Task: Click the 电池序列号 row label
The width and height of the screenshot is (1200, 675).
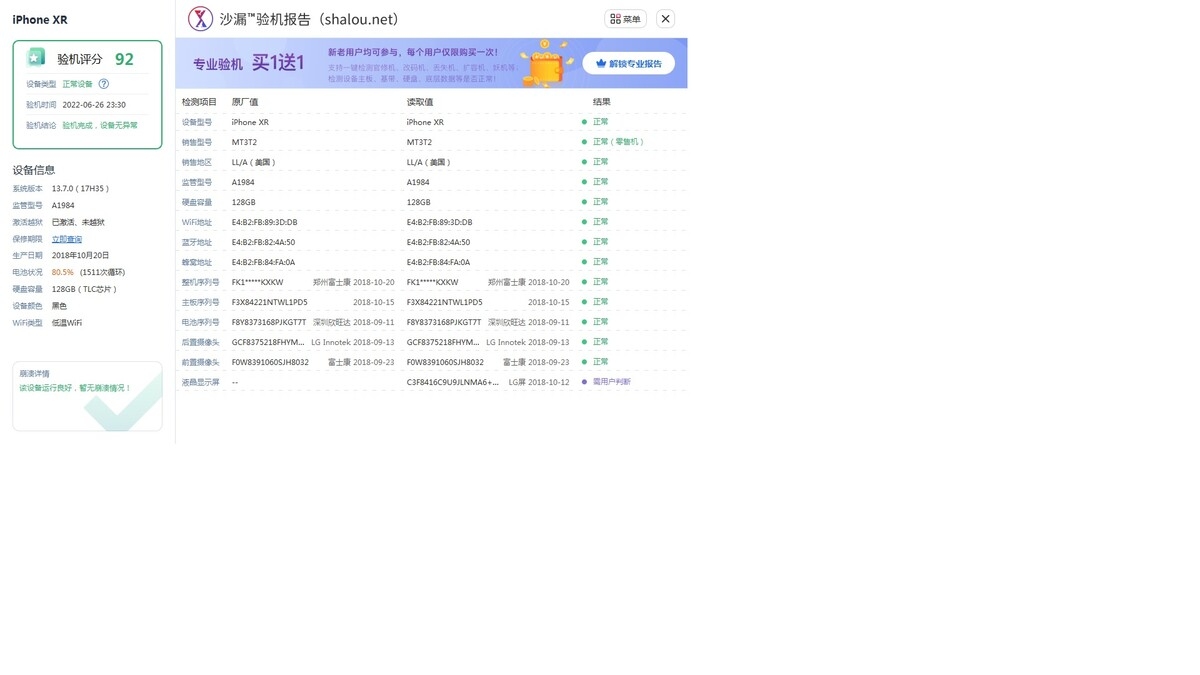Action: coord(200,322)
